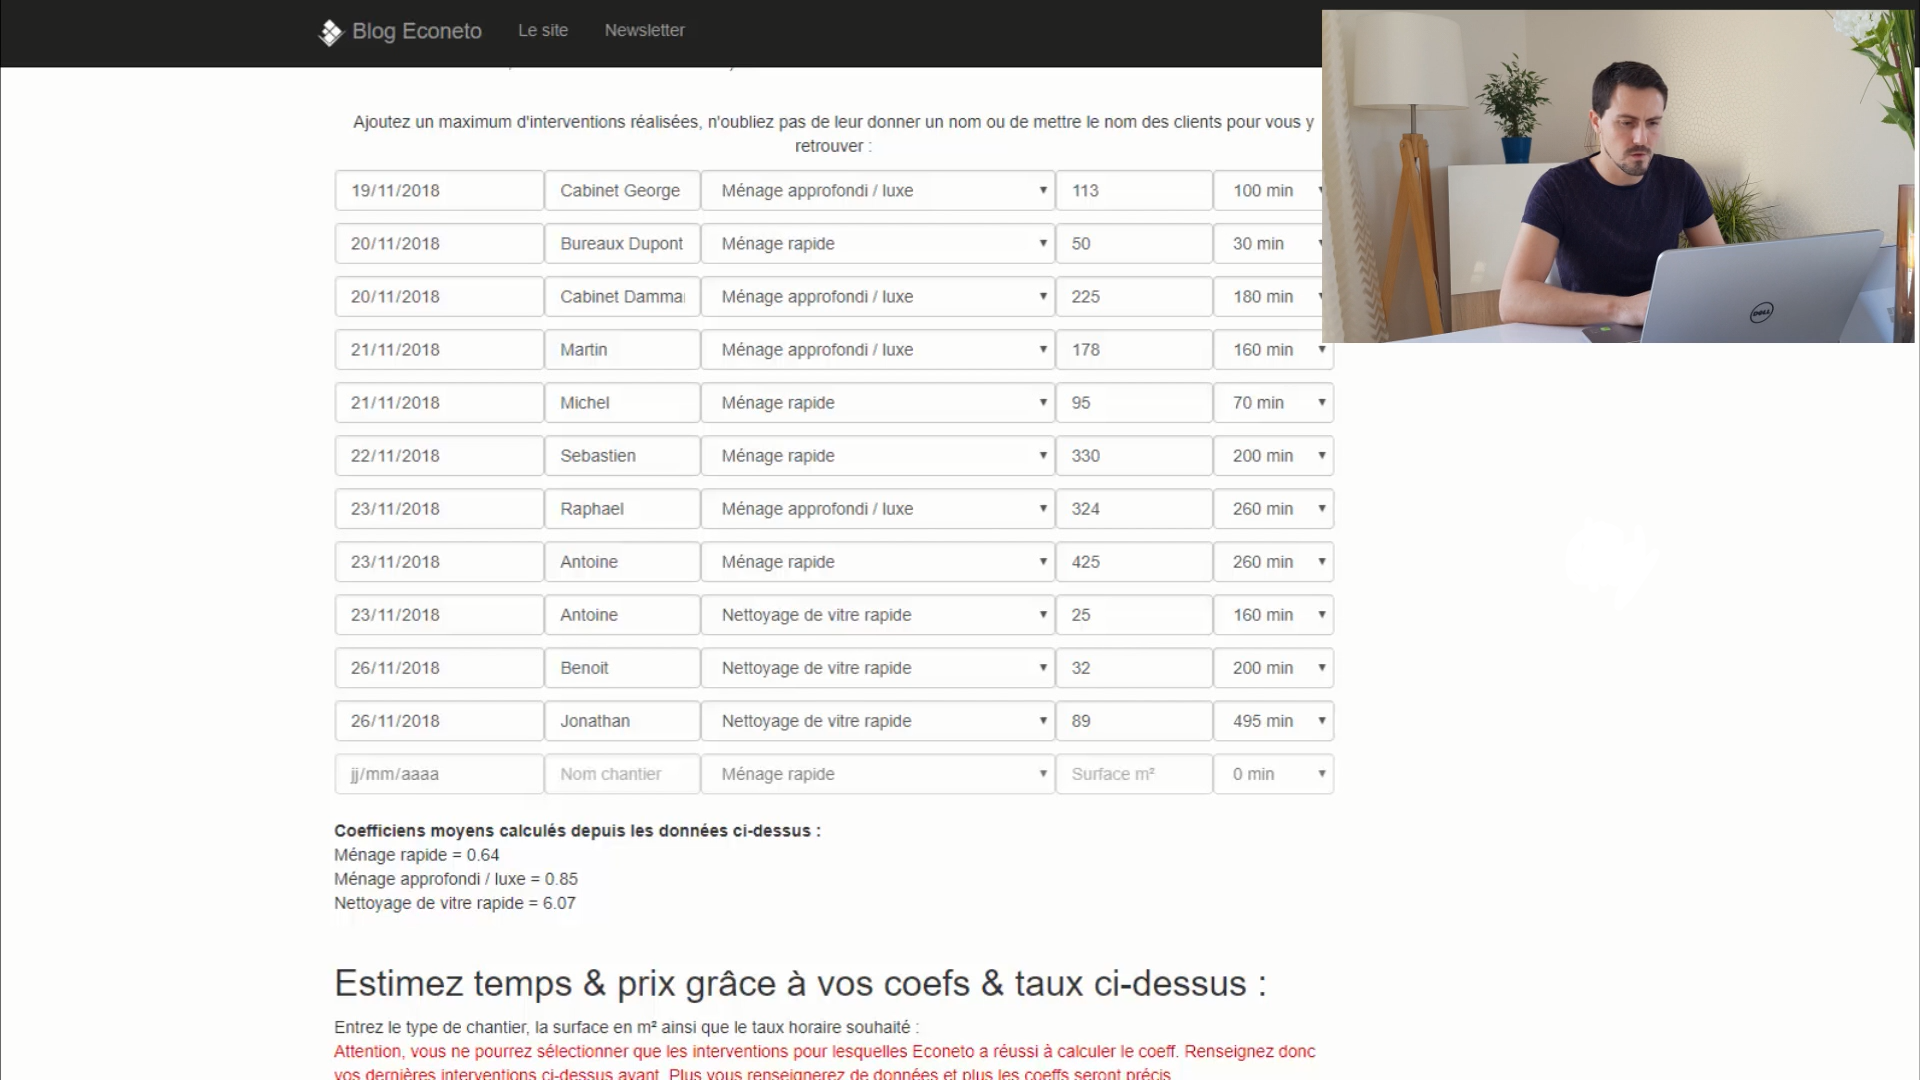Image resolution: width=1920 pixels, height=1080 pixels.
Task: Edit the Cabinet George name field
Action: click(622, 190)
